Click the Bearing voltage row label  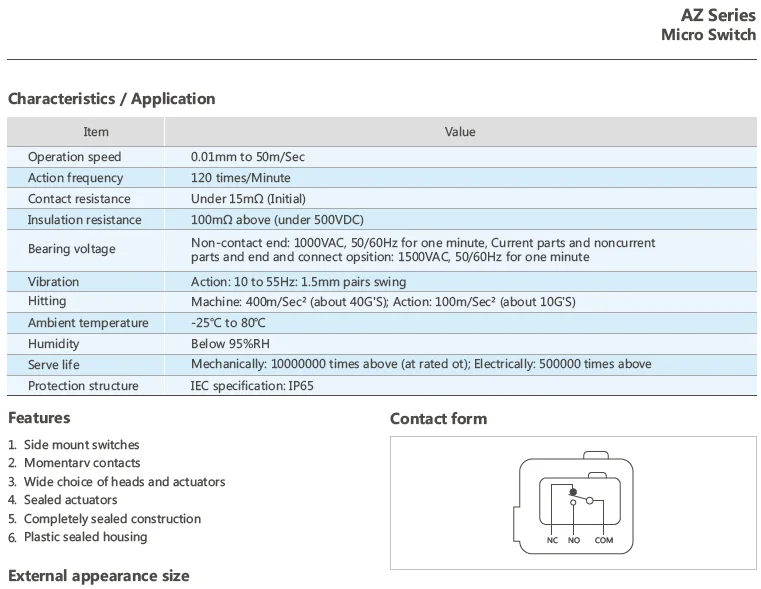71,249
